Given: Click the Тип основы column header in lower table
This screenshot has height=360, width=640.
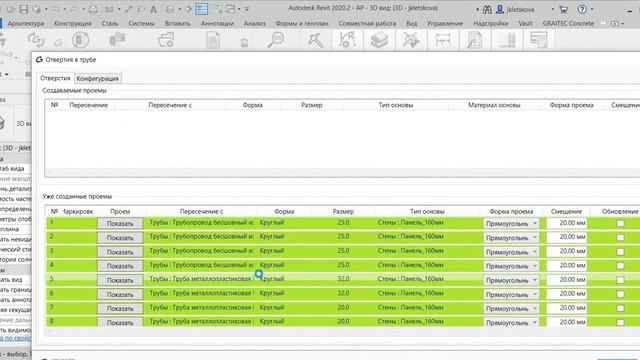Looking at the screenshot, I should pyautogui.click(x=427, y=211).
